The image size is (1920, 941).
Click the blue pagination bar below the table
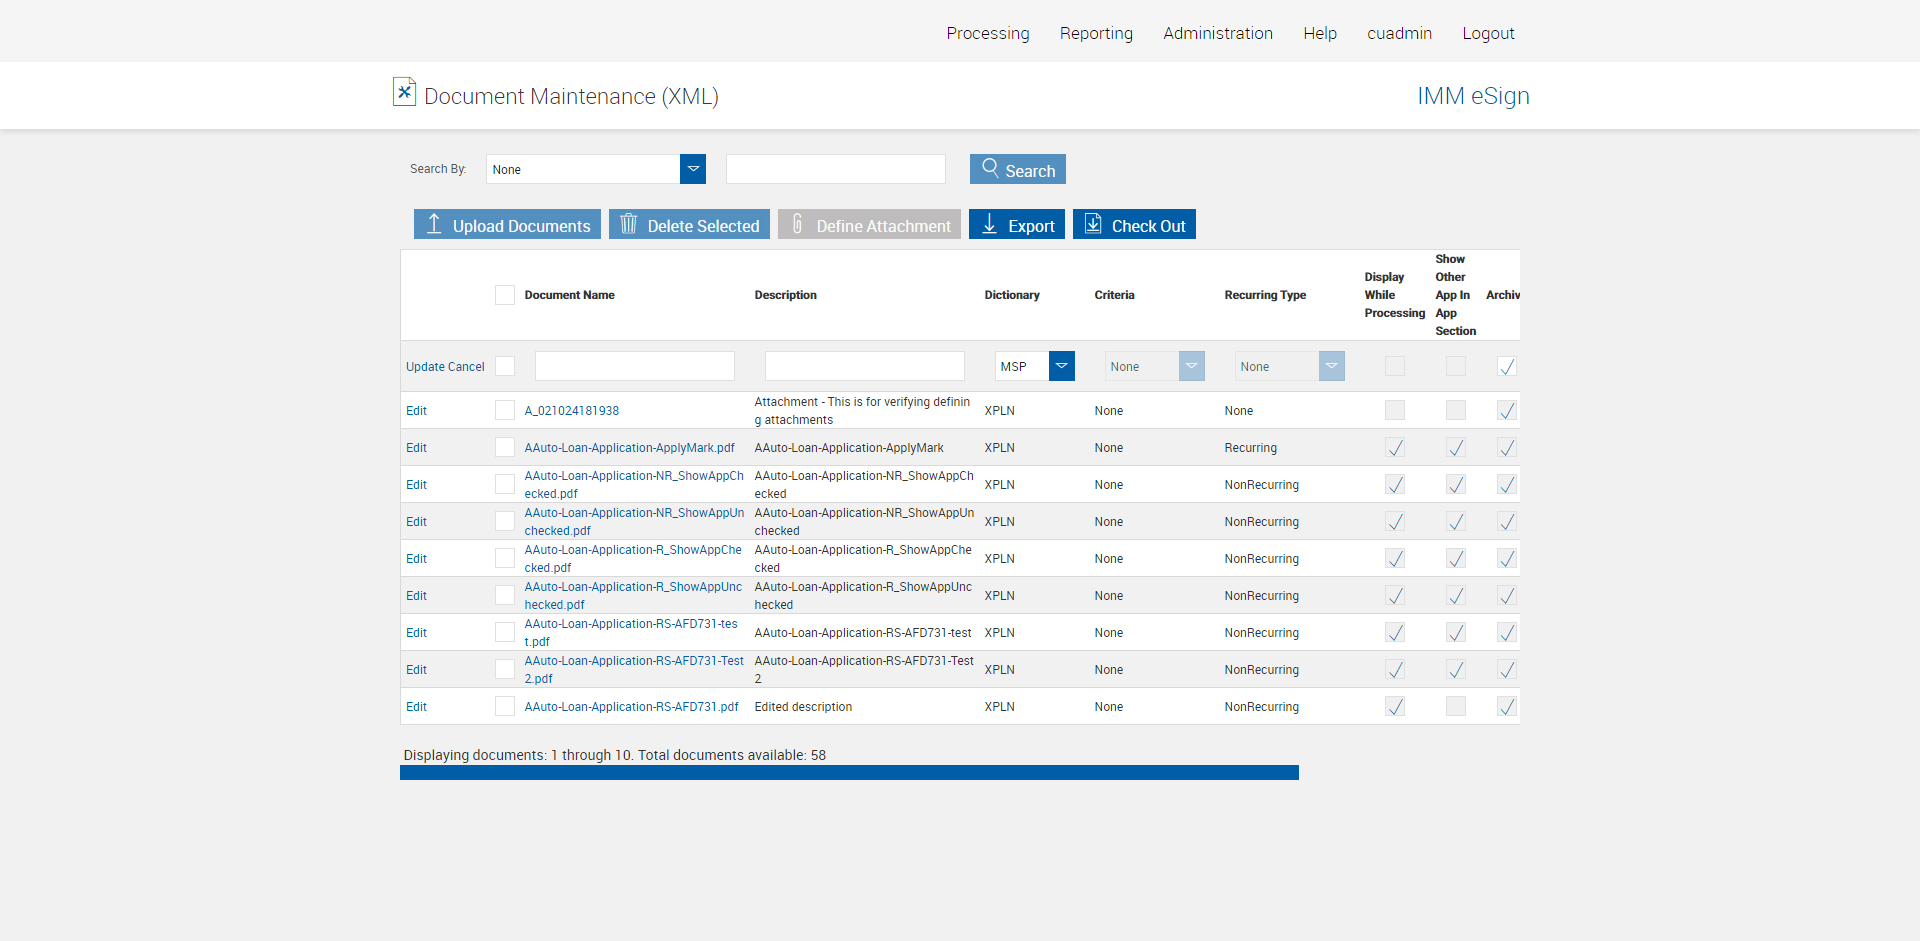(849, 773)
